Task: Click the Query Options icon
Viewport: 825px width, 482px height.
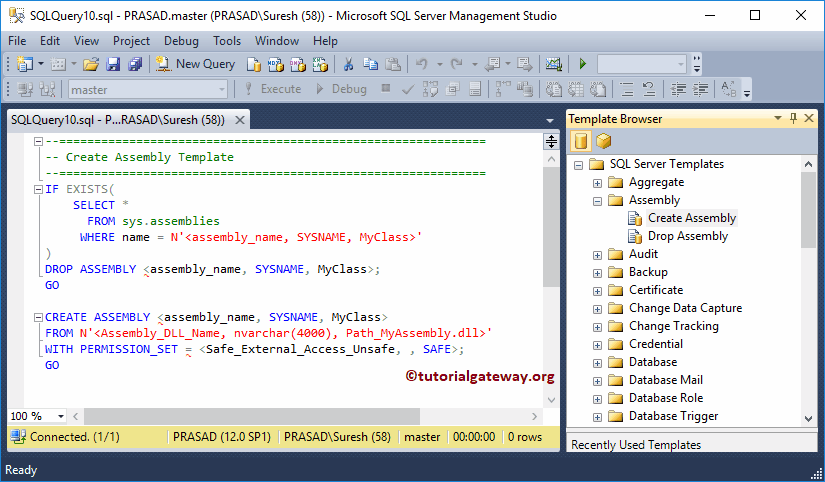Action: click(x=452, y=90)
